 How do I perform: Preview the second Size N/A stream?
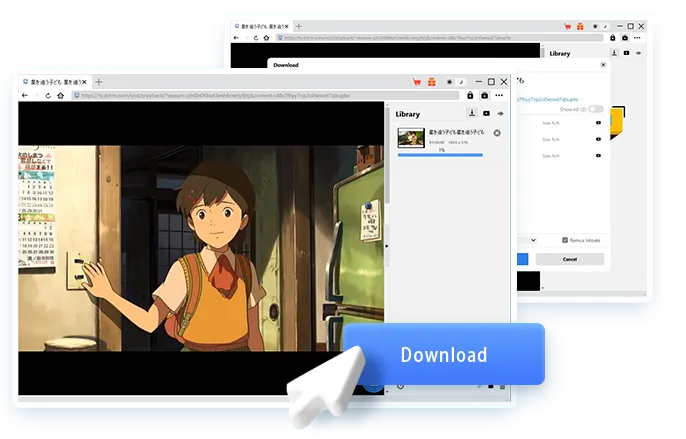click(598, 139)
